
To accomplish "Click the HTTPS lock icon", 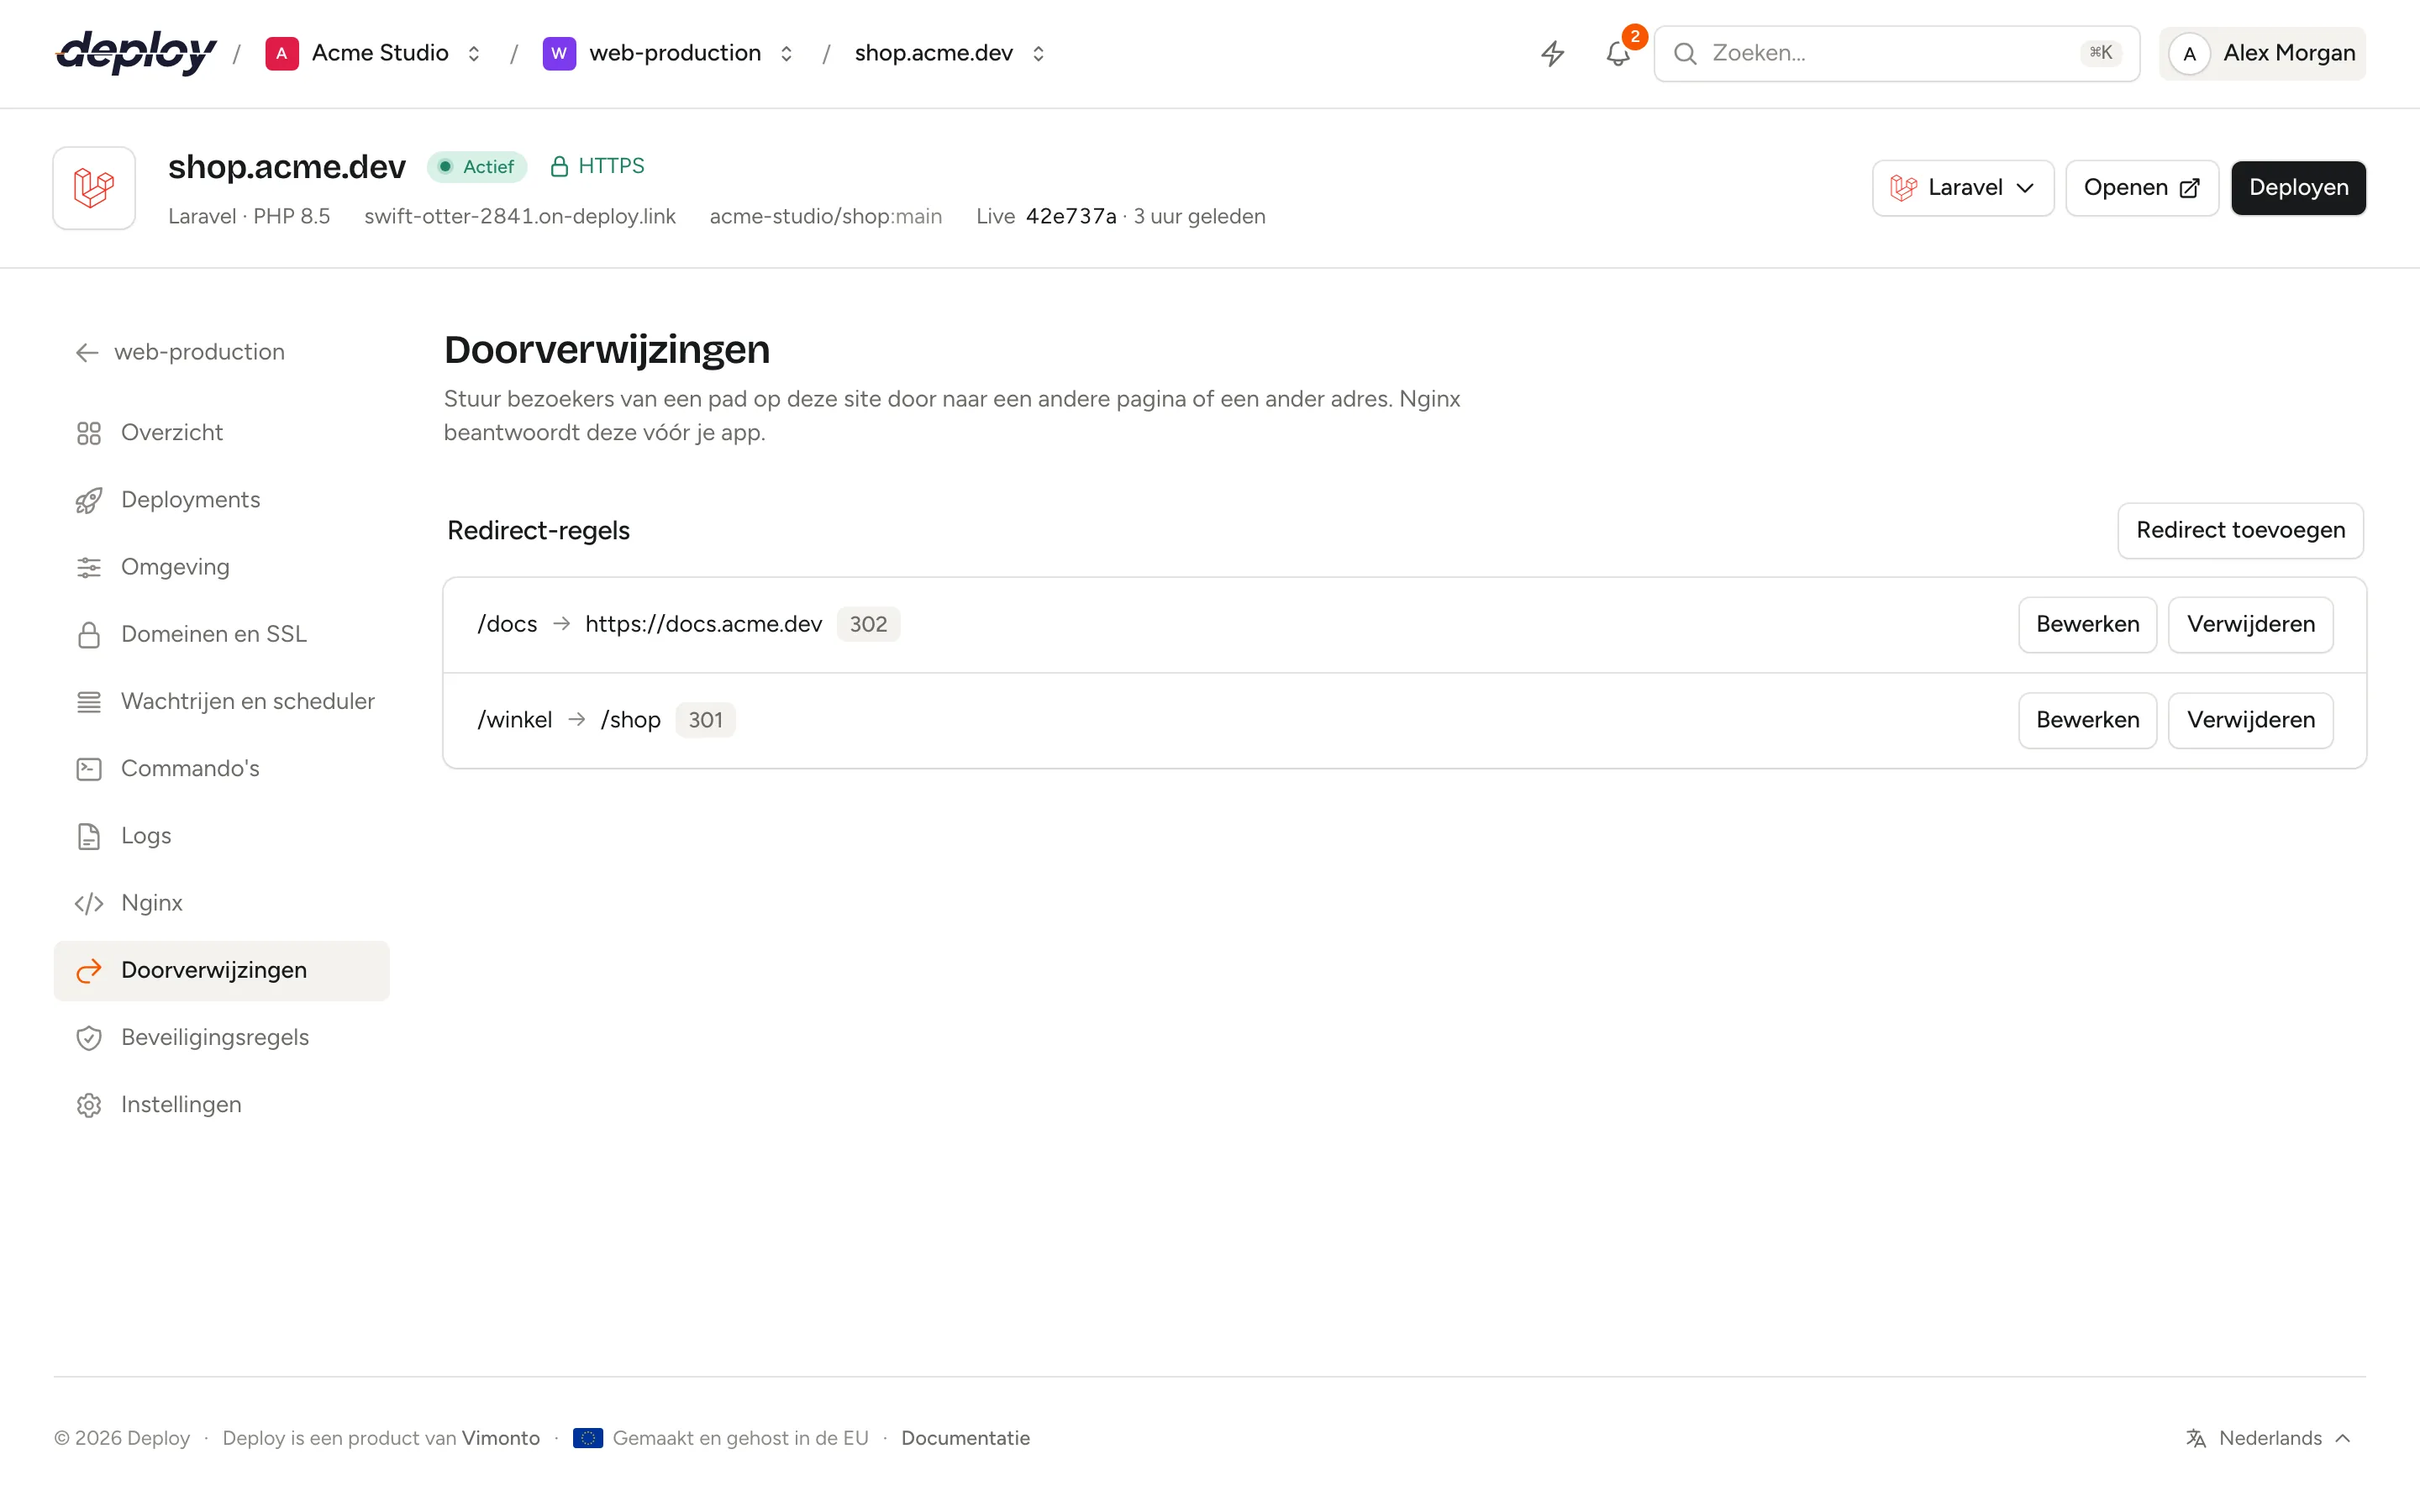I will click(559, 166).
